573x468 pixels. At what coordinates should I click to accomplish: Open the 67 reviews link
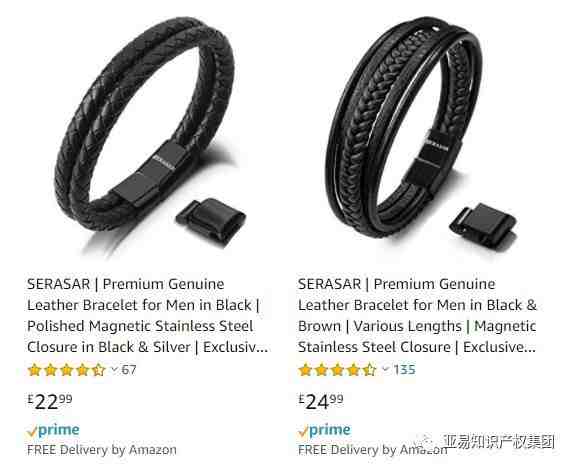pos(129,370)
